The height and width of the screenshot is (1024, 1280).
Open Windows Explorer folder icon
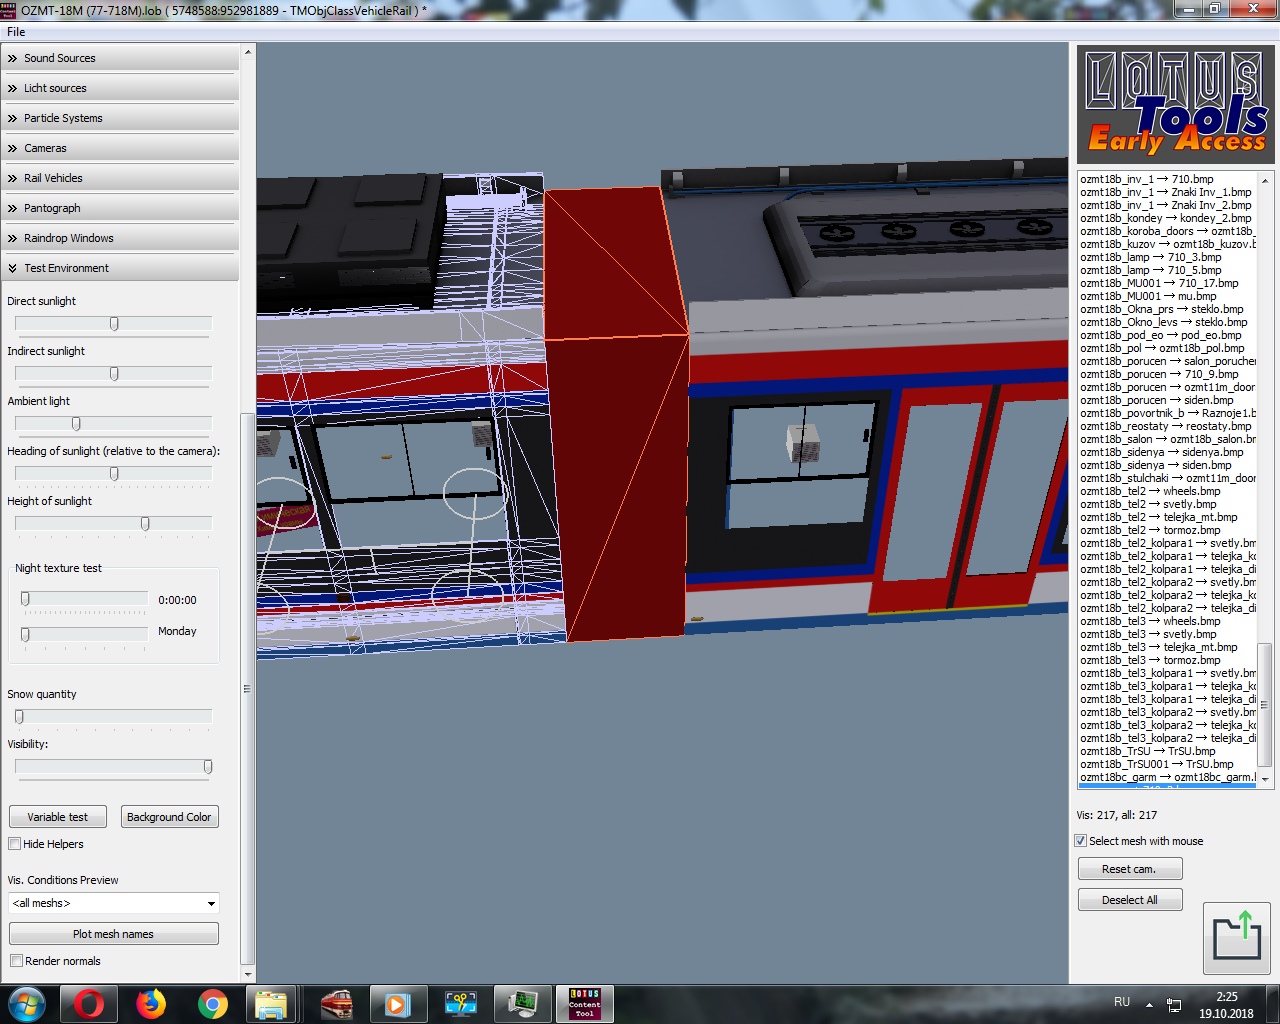(x=271, y=1004)
